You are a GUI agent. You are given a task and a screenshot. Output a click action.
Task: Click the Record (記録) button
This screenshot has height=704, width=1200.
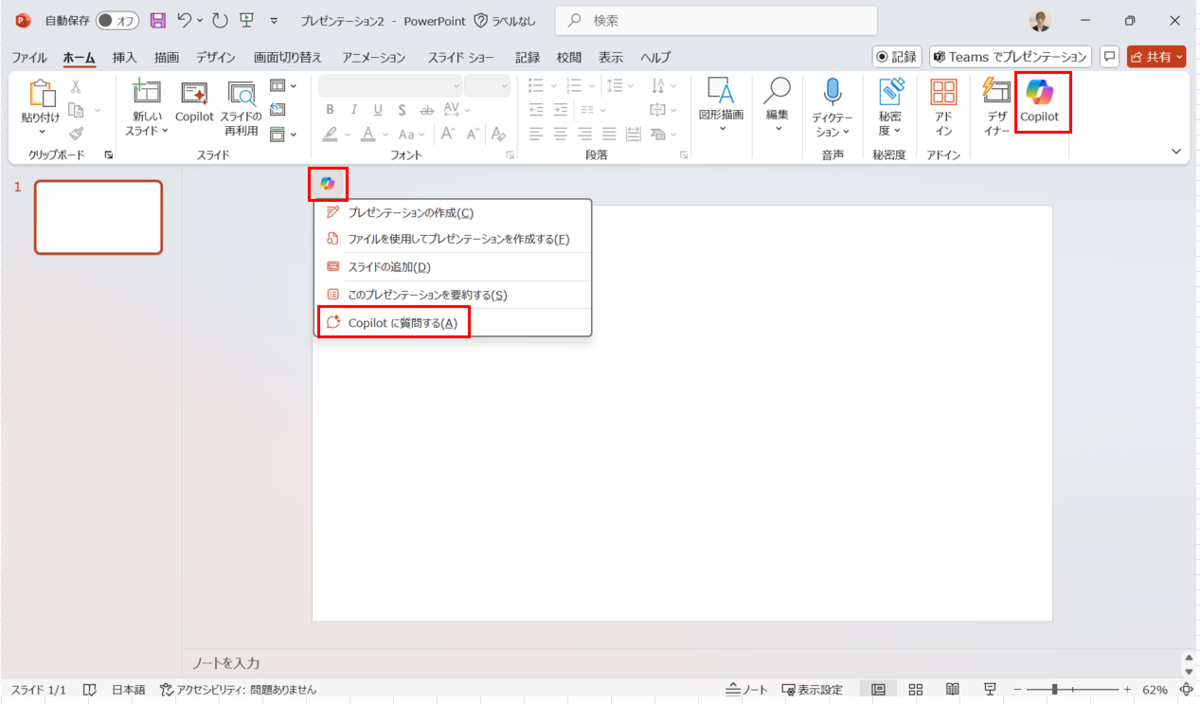(896, 57)
